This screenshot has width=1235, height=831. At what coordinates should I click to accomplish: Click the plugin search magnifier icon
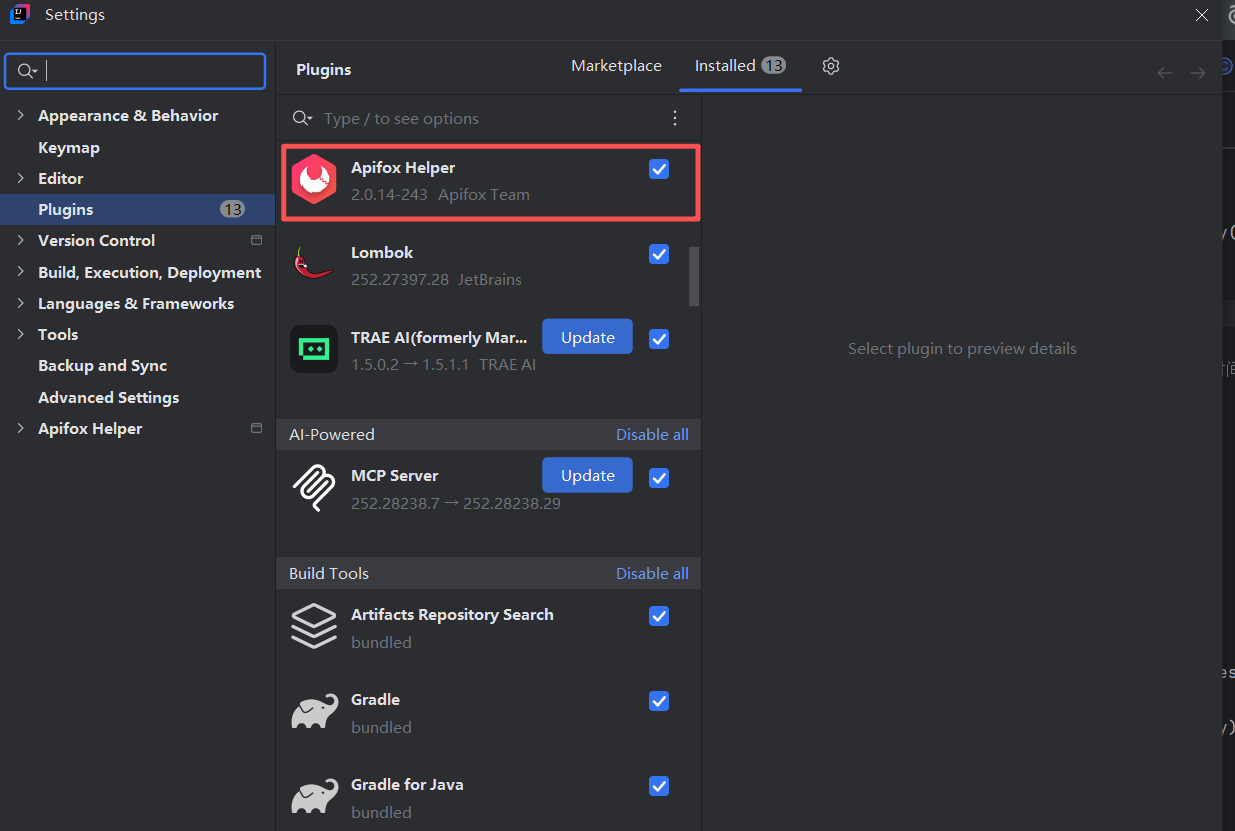[x=301, y=118]
